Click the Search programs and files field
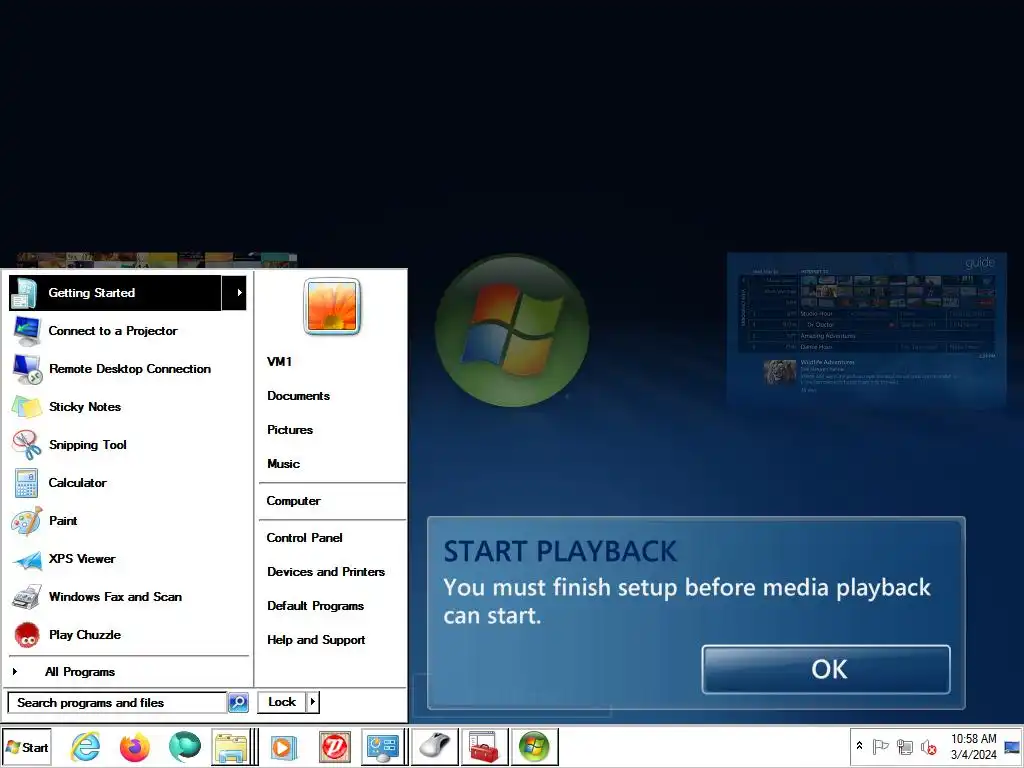Screen dimensions: 1024x768 pos(117,703)
